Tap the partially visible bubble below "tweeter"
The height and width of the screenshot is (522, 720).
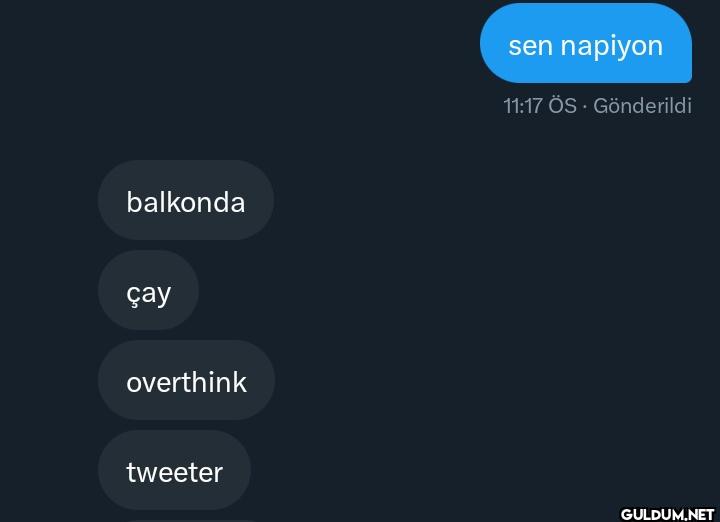[191, 521]
